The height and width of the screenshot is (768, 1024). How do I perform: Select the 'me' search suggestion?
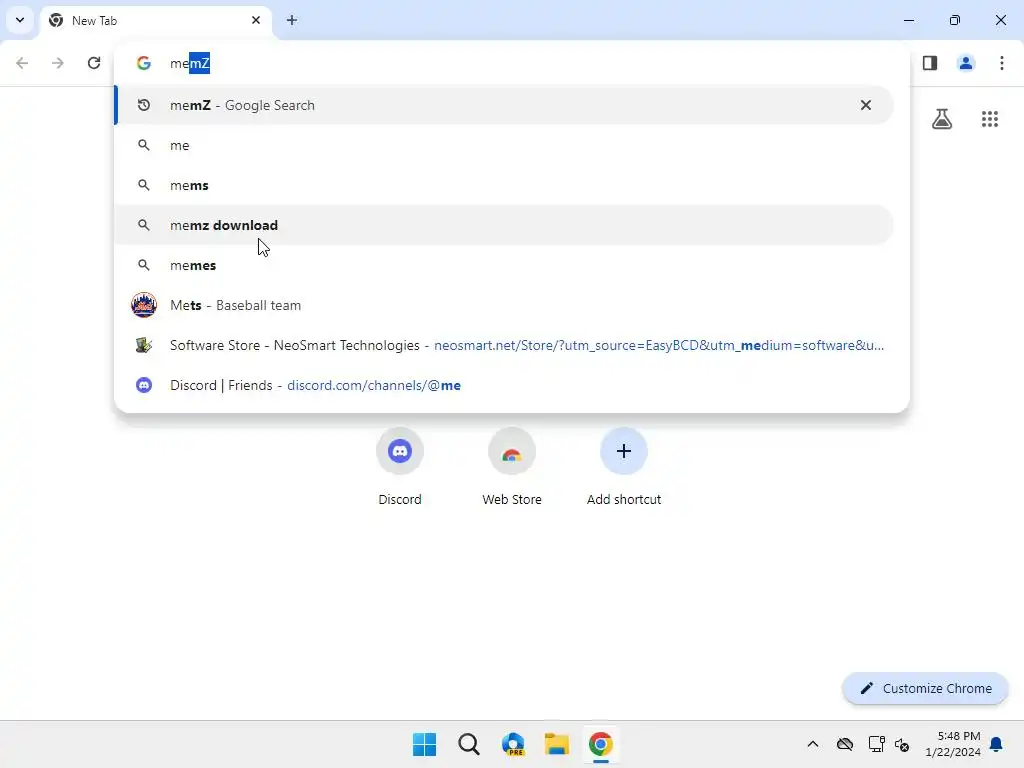click(504, 145)
